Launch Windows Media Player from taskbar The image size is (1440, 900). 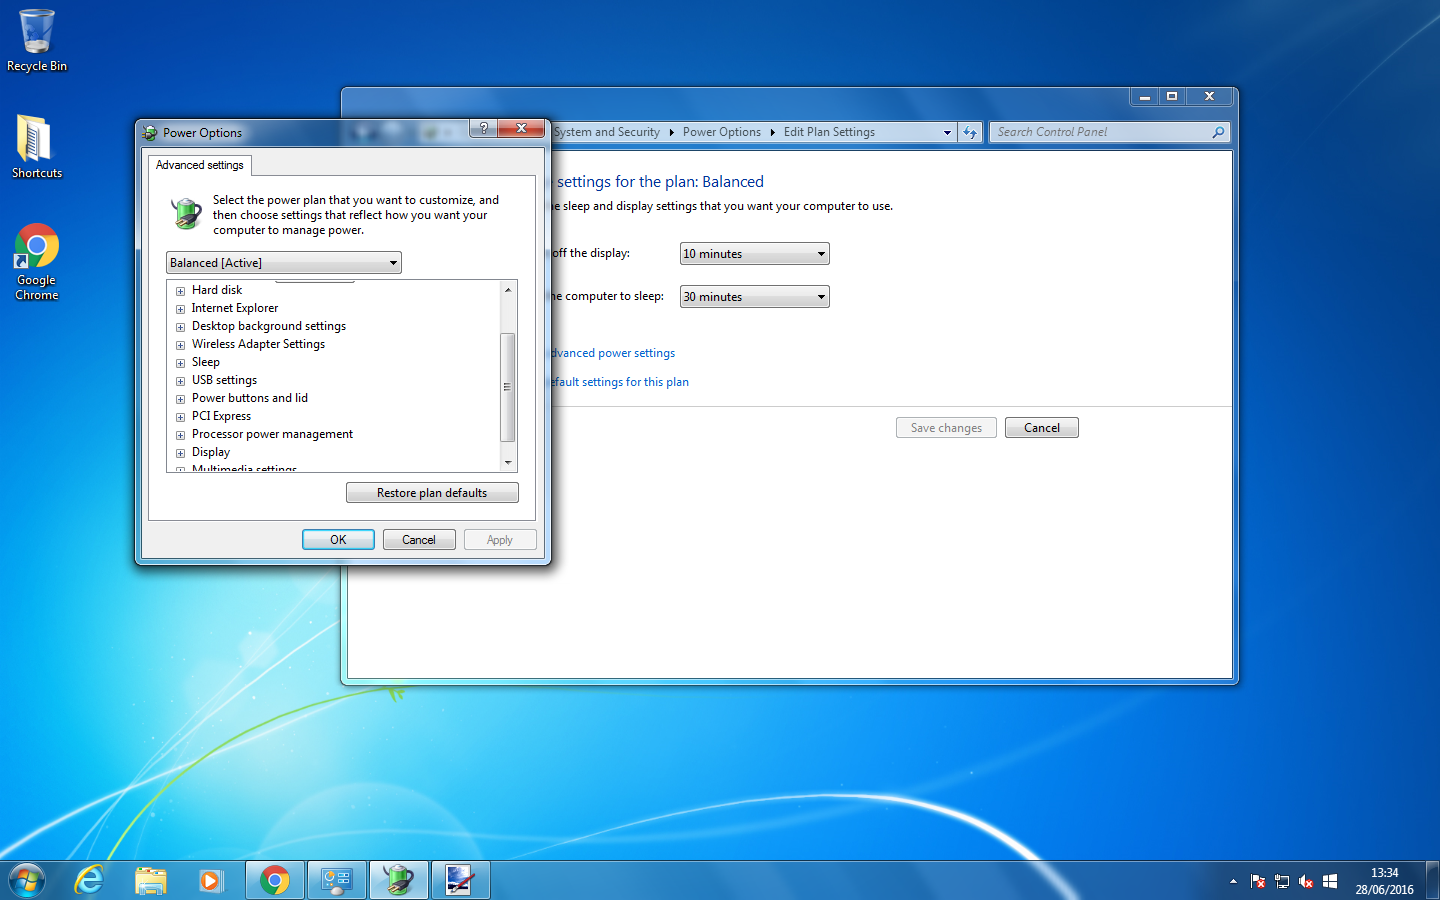[x=210, y=880]
